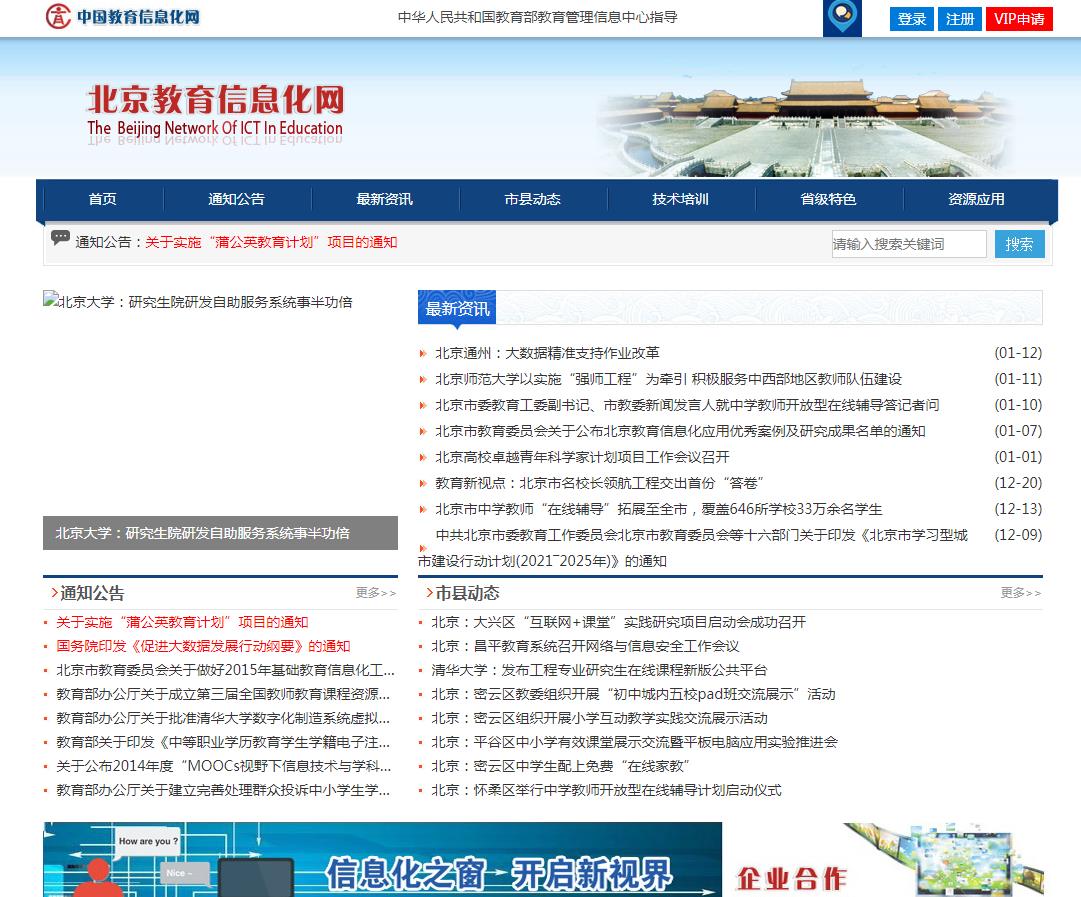
Task: Open 北京：大兴区 互联网+课堂 article
Action: (618, 622)
